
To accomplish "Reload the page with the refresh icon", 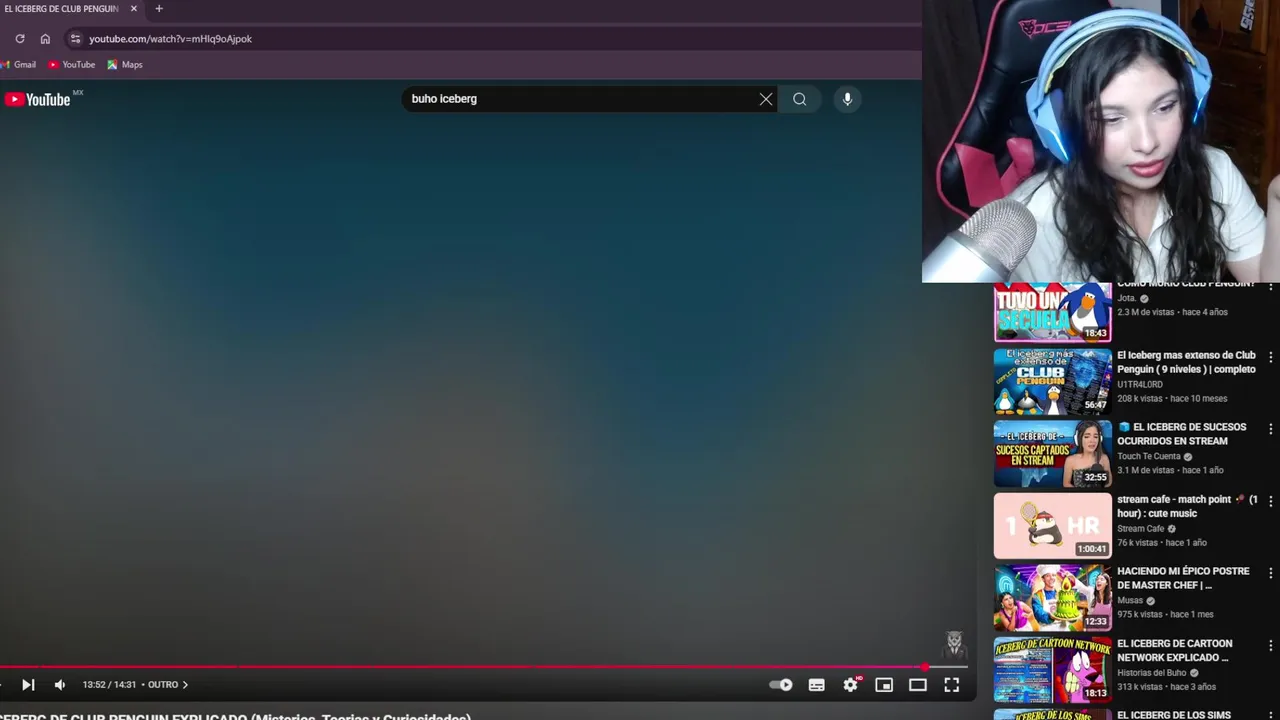I will pyautogui.click(x=19, y=39).
